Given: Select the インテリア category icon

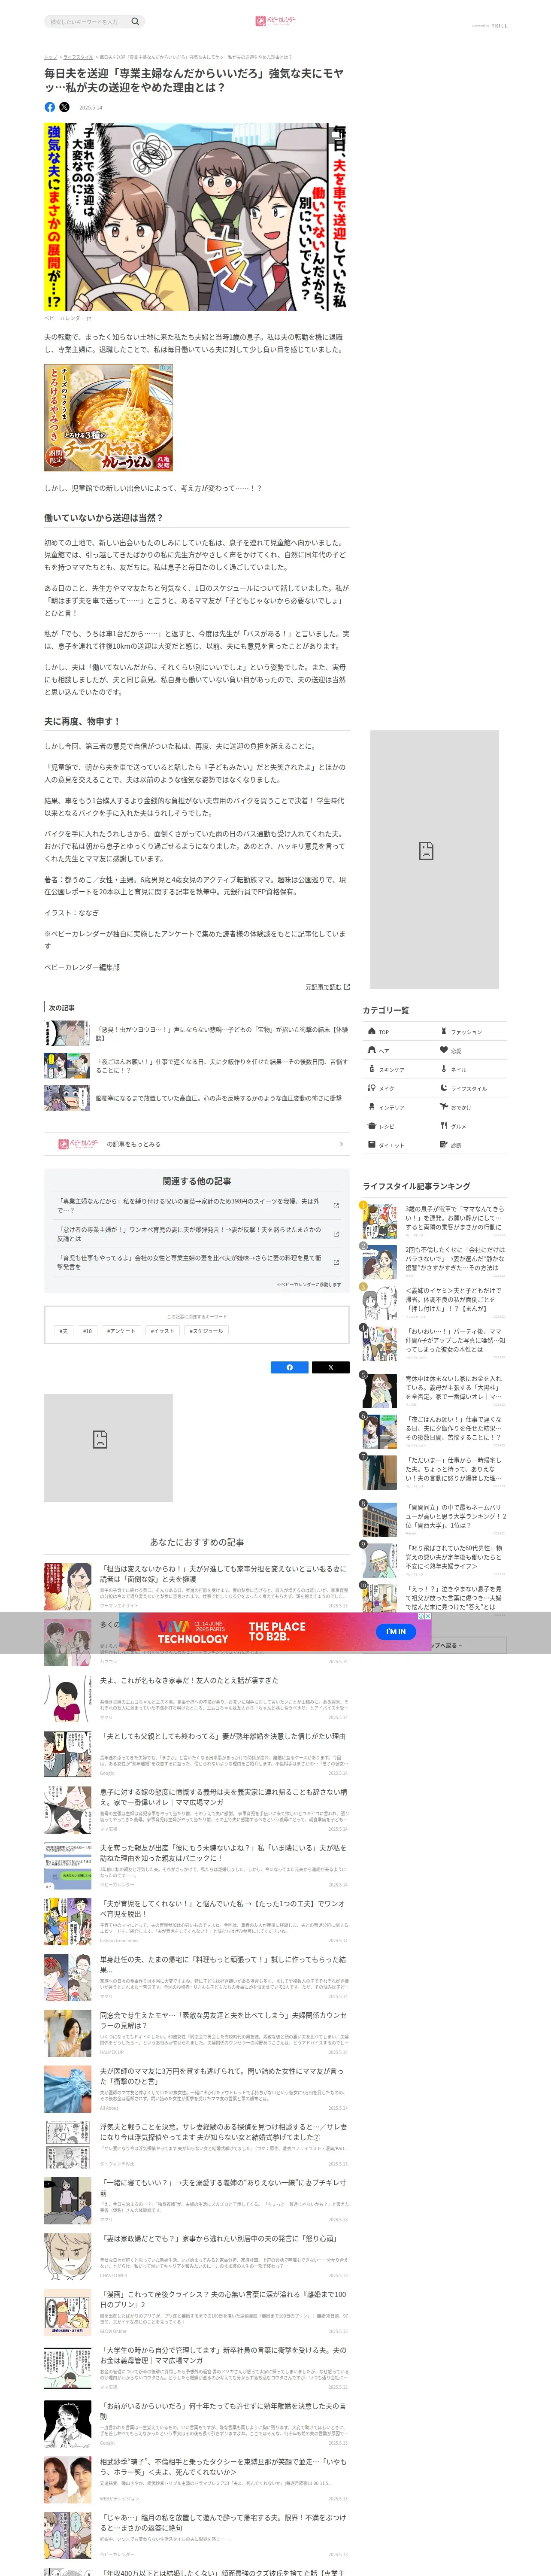Looking at the screenshot, I should (372, 1107).
